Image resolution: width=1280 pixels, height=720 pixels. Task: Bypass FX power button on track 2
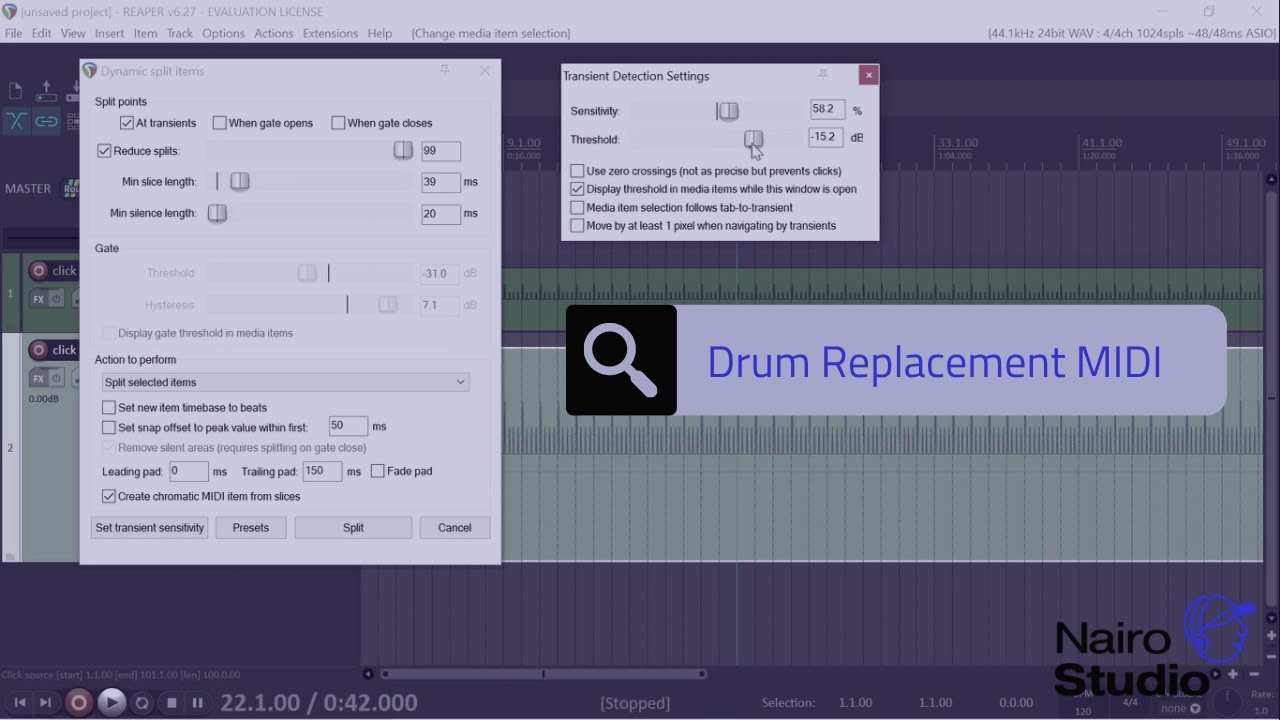tap(57, 378)
